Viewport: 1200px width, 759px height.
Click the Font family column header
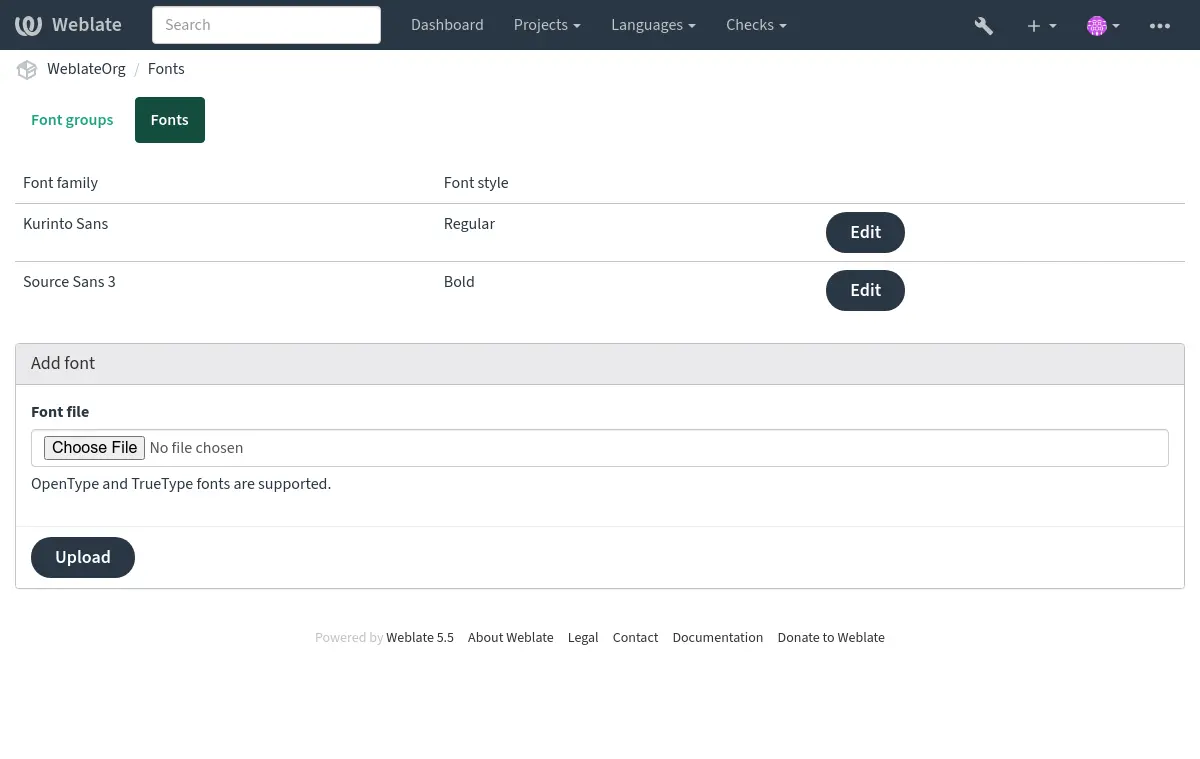pyautogui.click(x=60, y=183)
